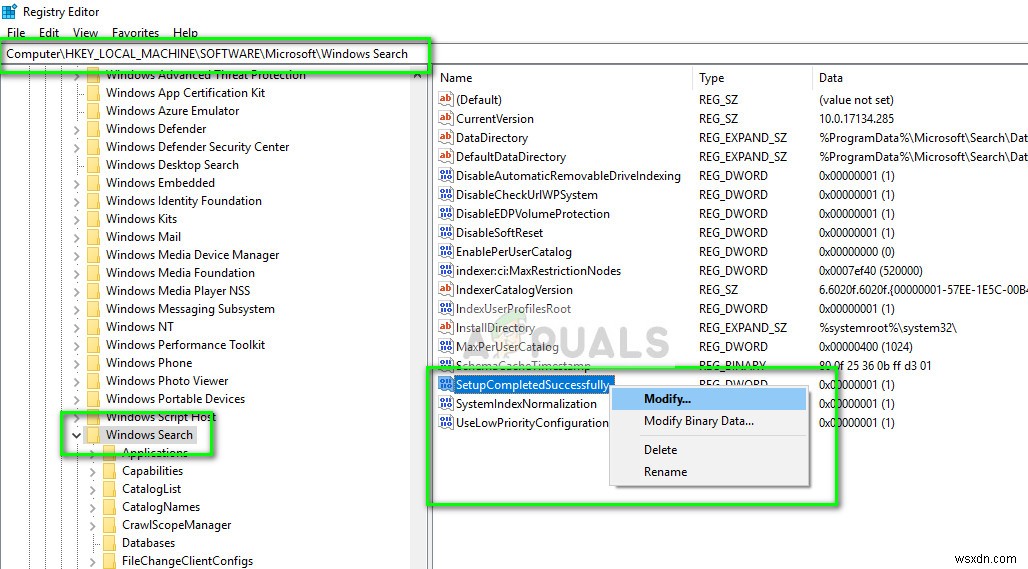The height and width of the screenshot is (569, 1028).
Task: Click the SetupCompletedSuccessfully DWORD icon
Action: (446, 384)
